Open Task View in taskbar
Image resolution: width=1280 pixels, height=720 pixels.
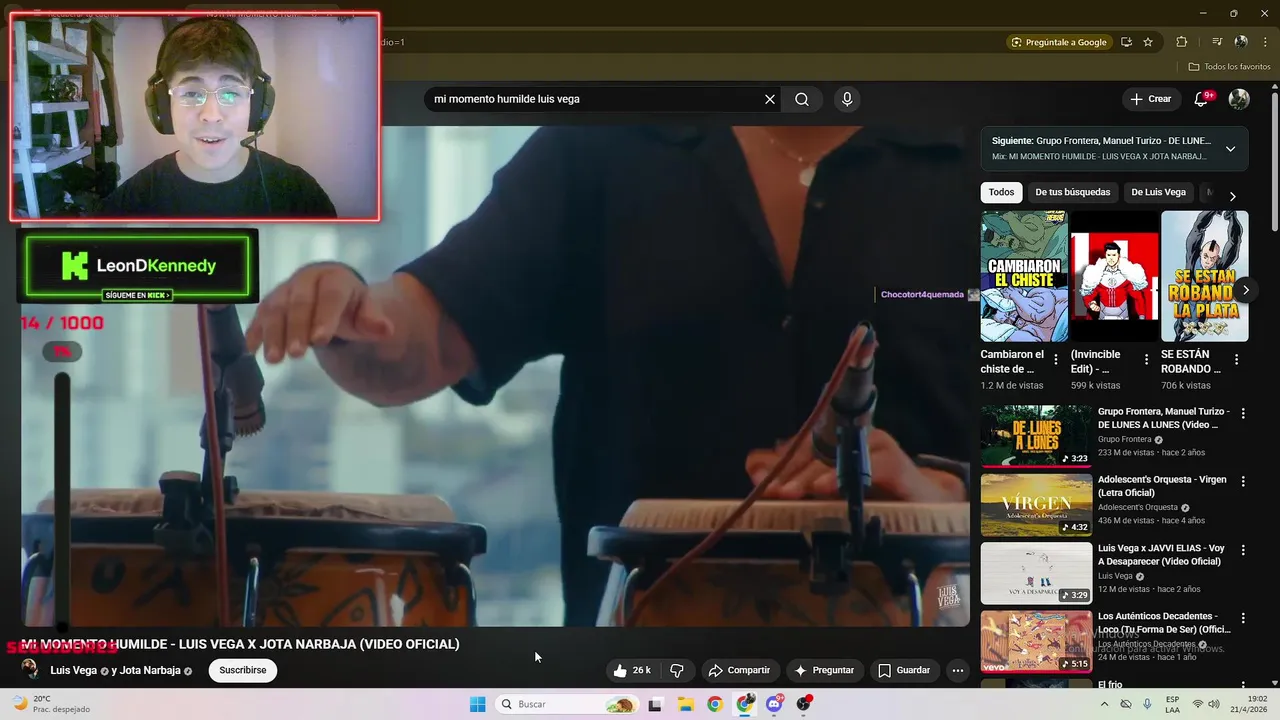tap(655, 704)
